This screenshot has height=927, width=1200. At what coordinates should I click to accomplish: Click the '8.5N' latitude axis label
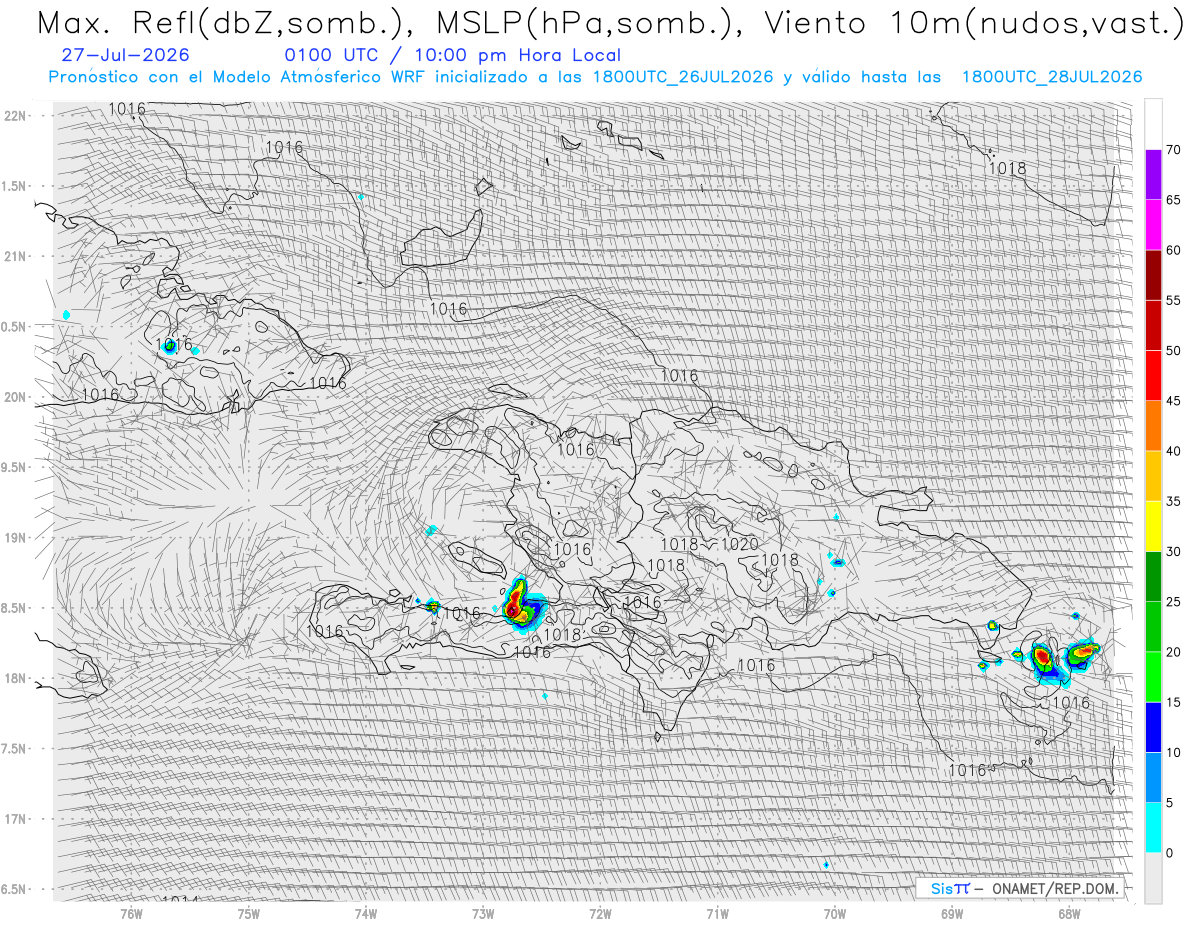[15, 609]
